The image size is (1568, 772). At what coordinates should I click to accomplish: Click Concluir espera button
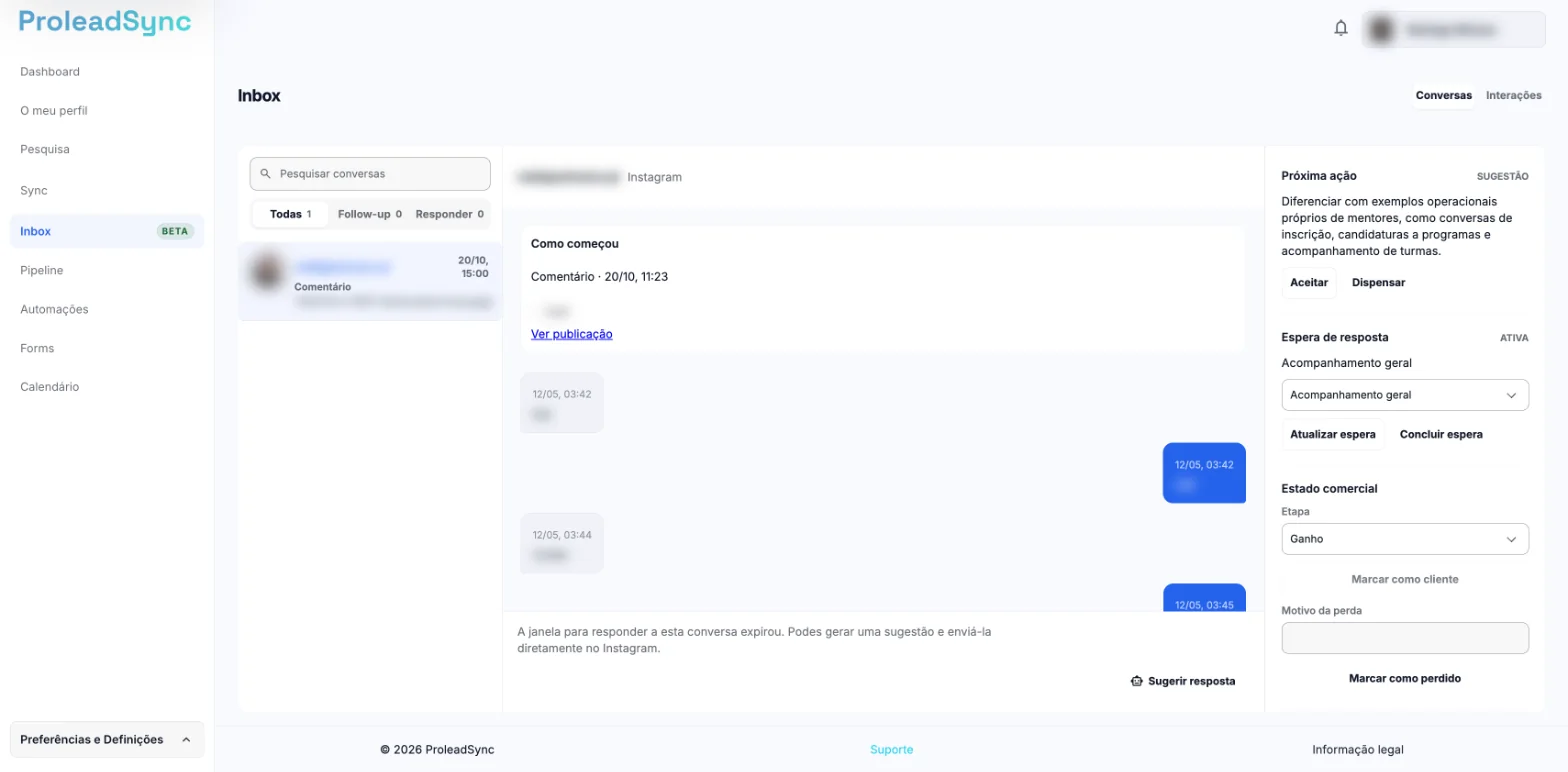tap(1441, 435)
